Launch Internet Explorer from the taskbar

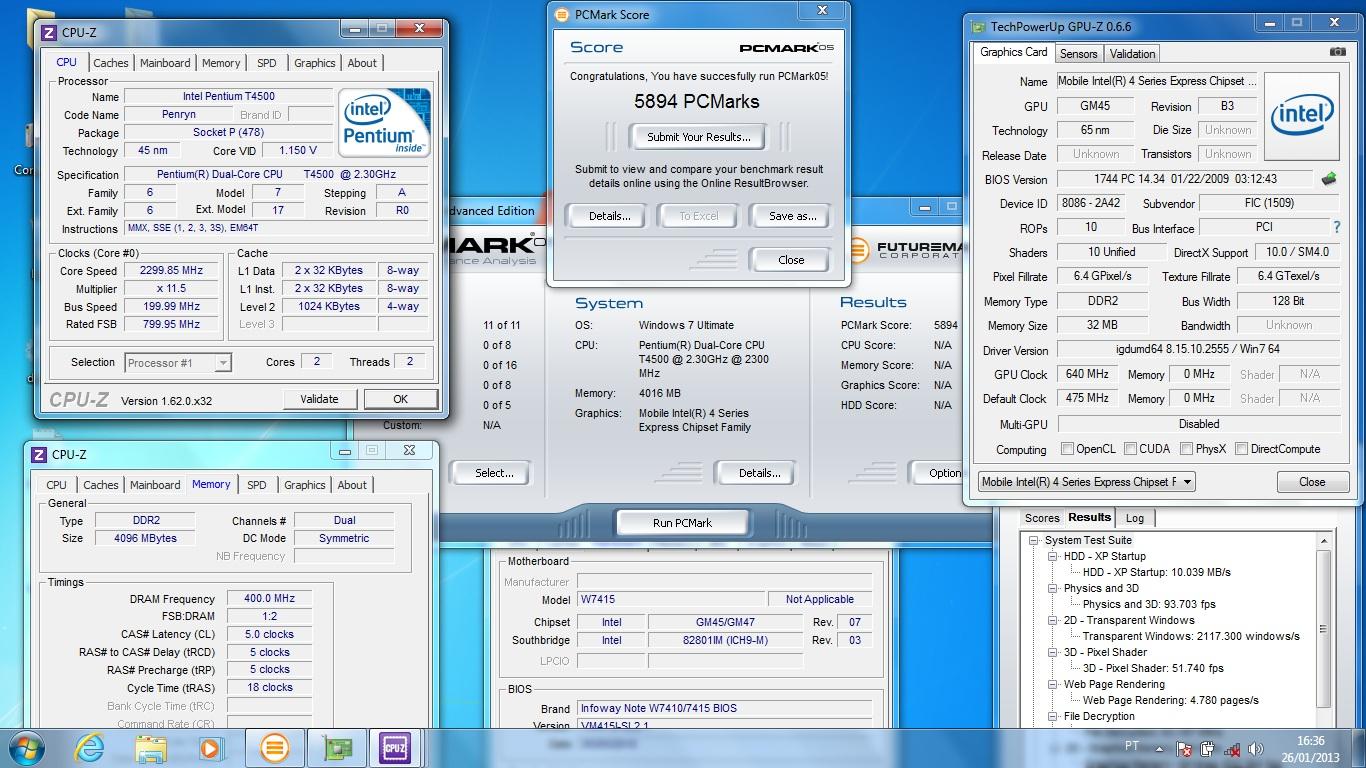click(90, 747)
